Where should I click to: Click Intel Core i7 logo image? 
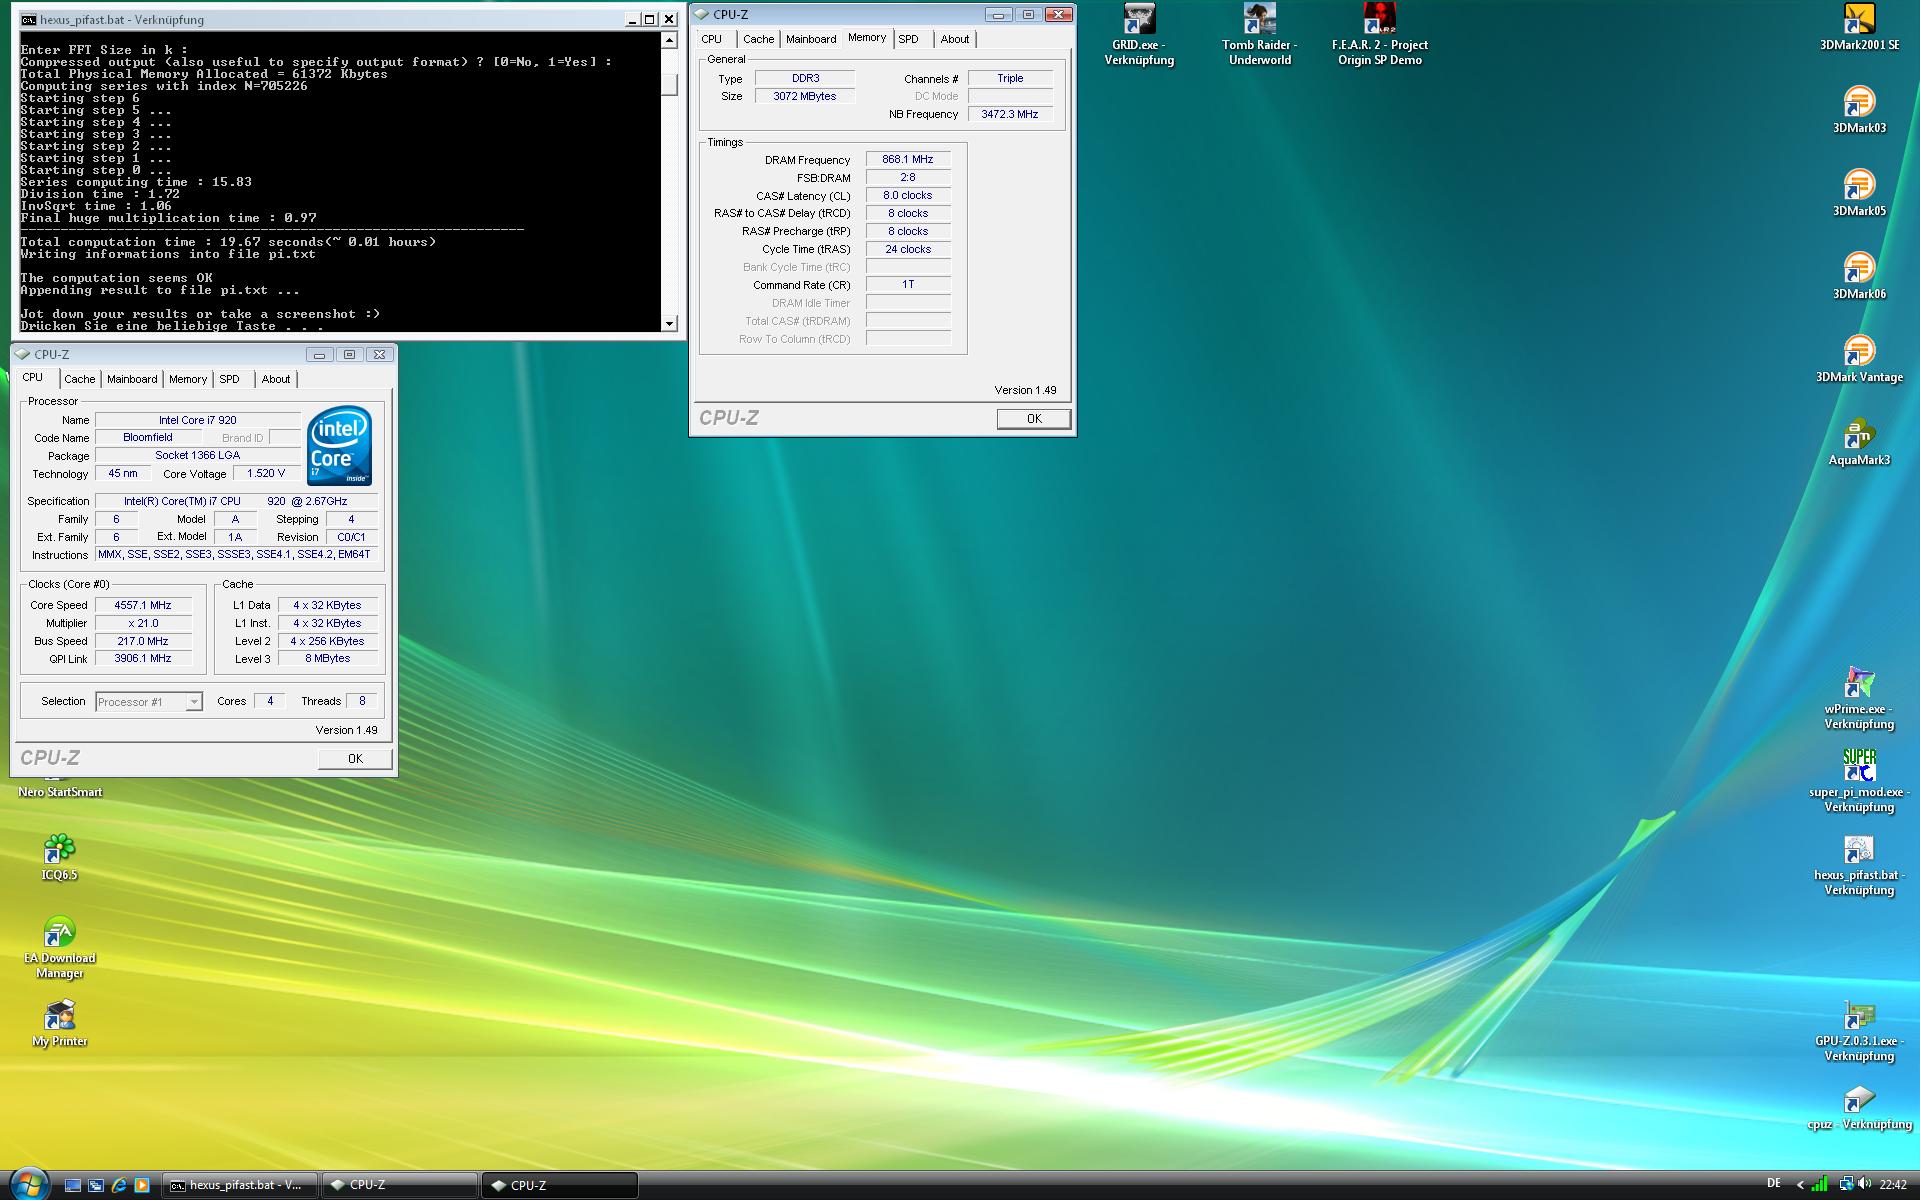(x=340, y=445)
